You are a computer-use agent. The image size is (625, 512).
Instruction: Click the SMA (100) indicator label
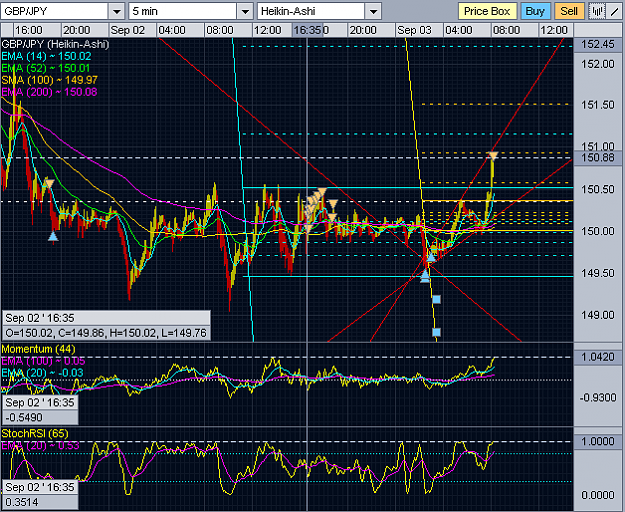[49, 80]
